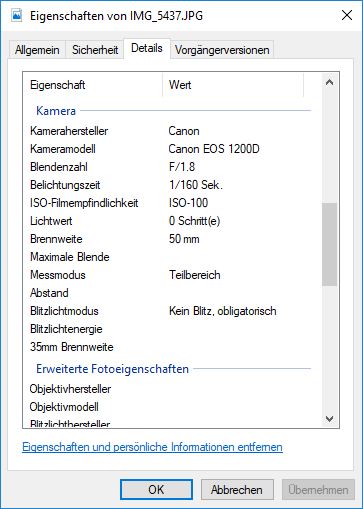Click the Blitzlichtmodus property label

[64, 311]
